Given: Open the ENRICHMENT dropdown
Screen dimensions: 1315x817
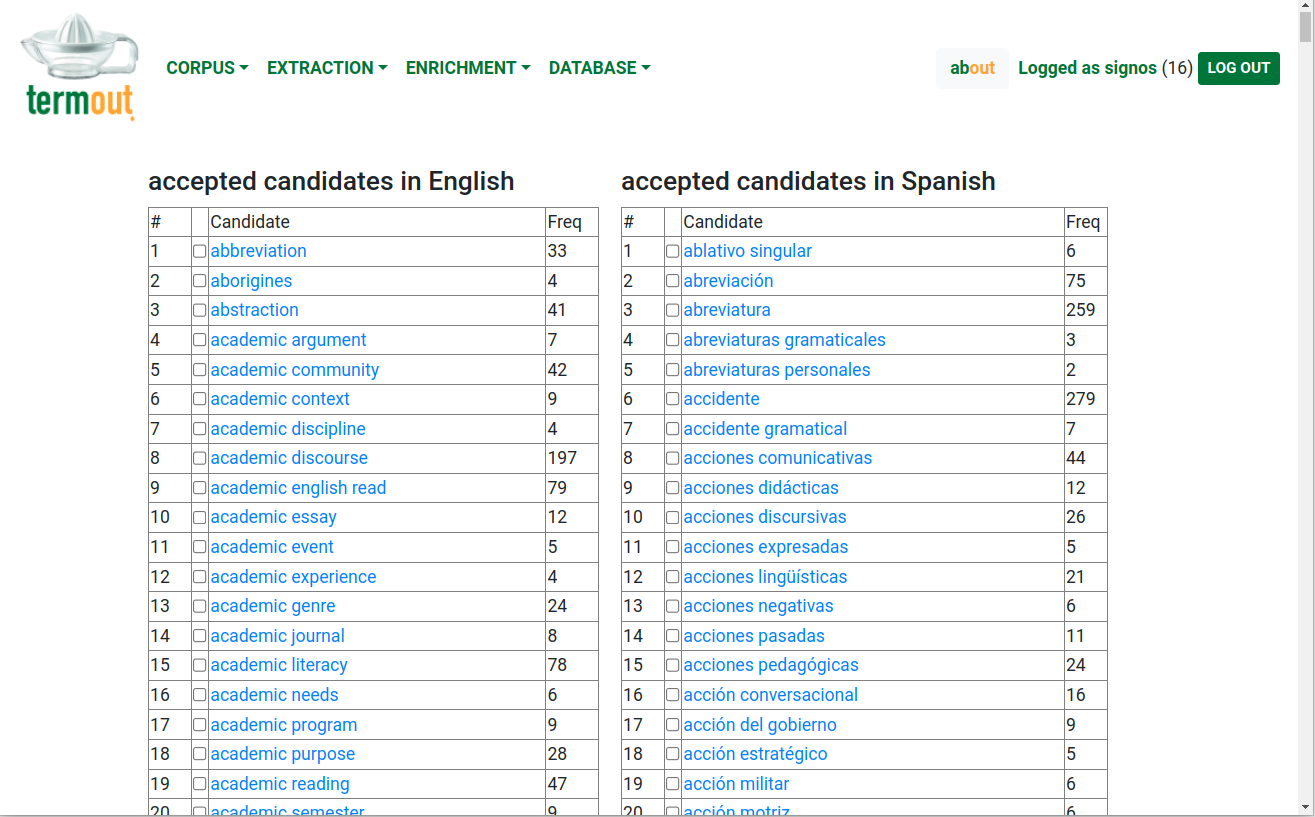Looking at the screenshot, I should pos(467,68).
